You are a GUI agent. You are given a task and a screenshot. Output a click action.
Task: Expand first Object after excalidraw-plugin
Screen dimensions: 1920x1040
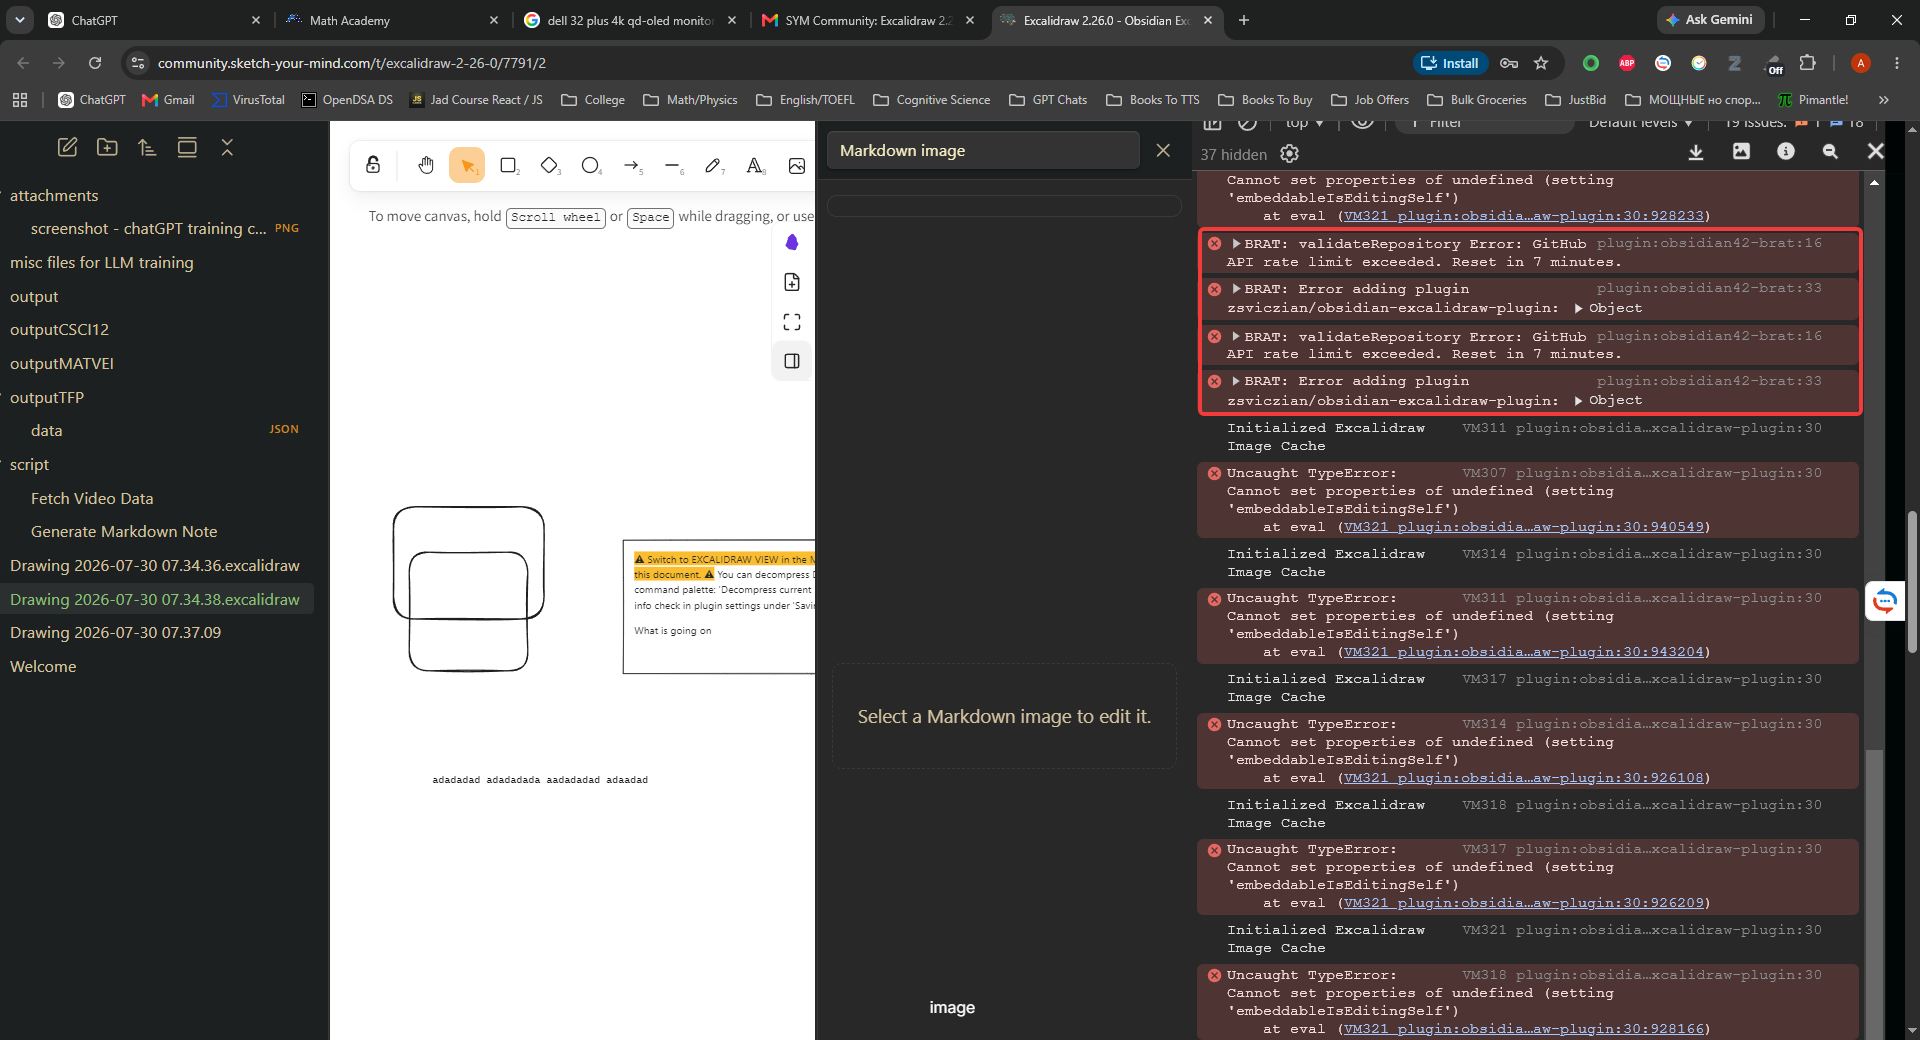click(1579, 309)
